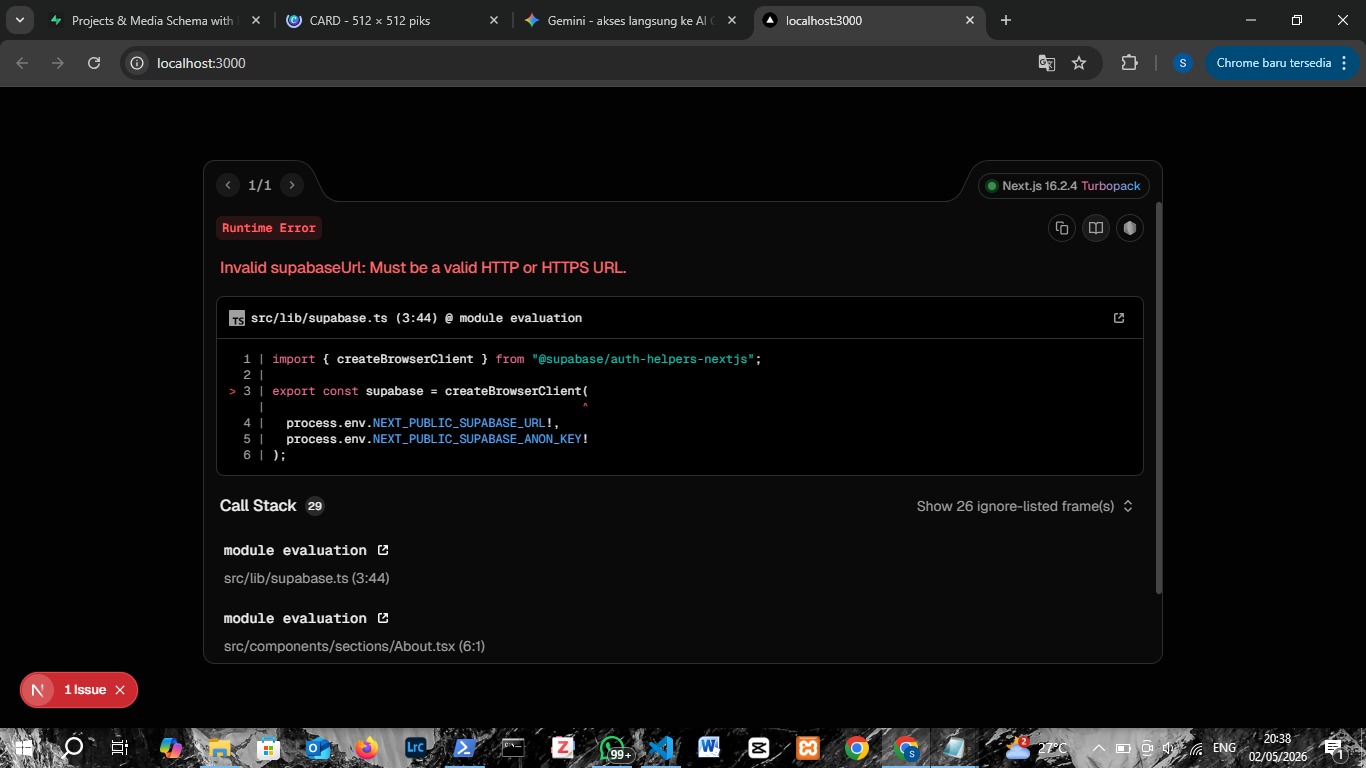This screenshot has height=768, width=1366.
Task: Click the src/components/sections/About.tsx (6:1) path
Action: click(354, 646)
